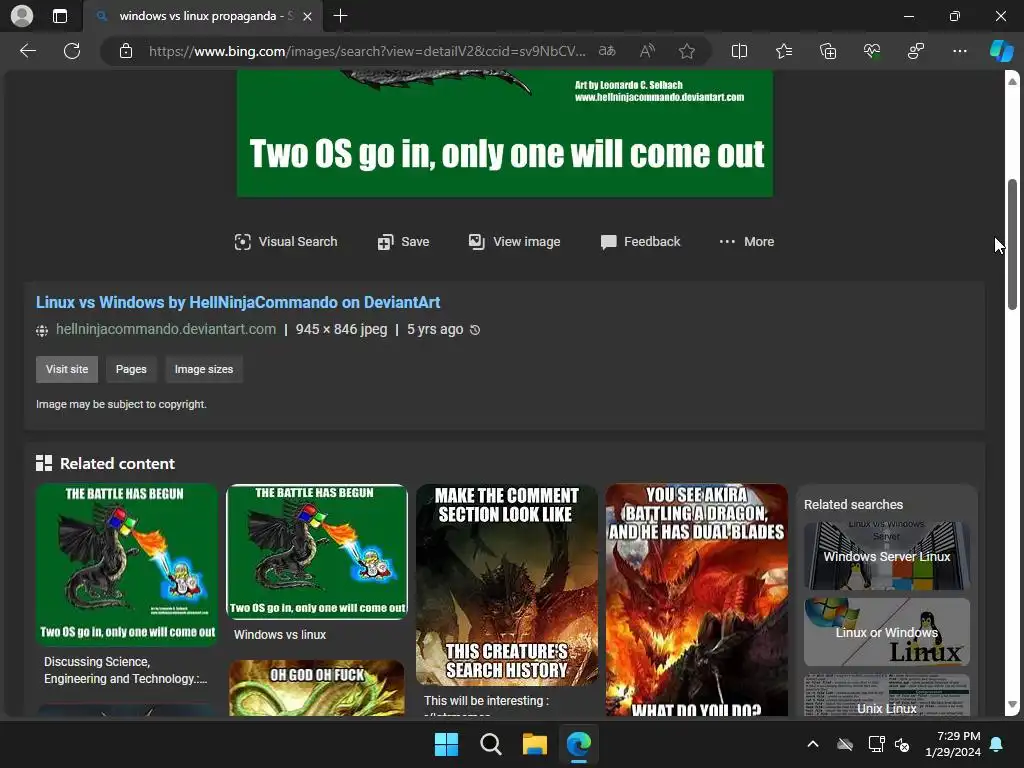This screenshot has height=768, width=1024.
Task: Open the Windows Start menu
Action: click(x=447, y=744)
